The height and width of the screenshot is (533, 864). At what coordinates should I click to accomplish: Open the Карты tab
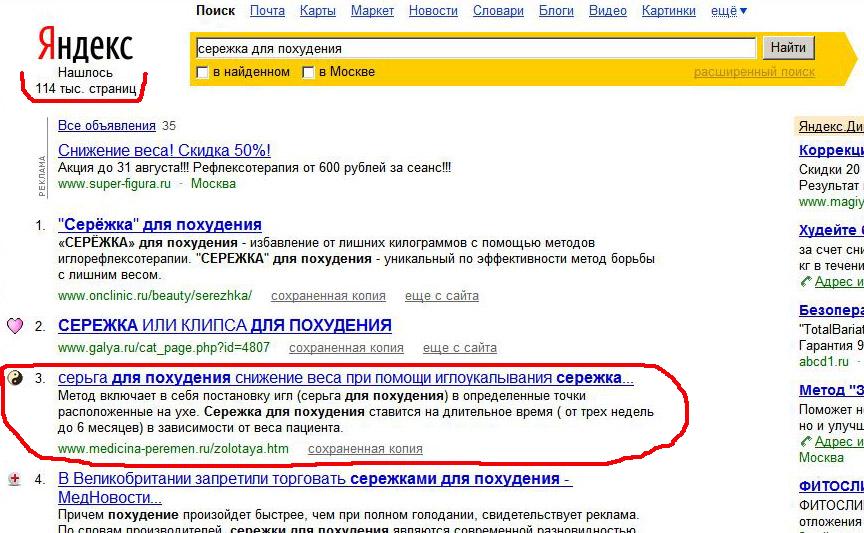pos(317,10)
